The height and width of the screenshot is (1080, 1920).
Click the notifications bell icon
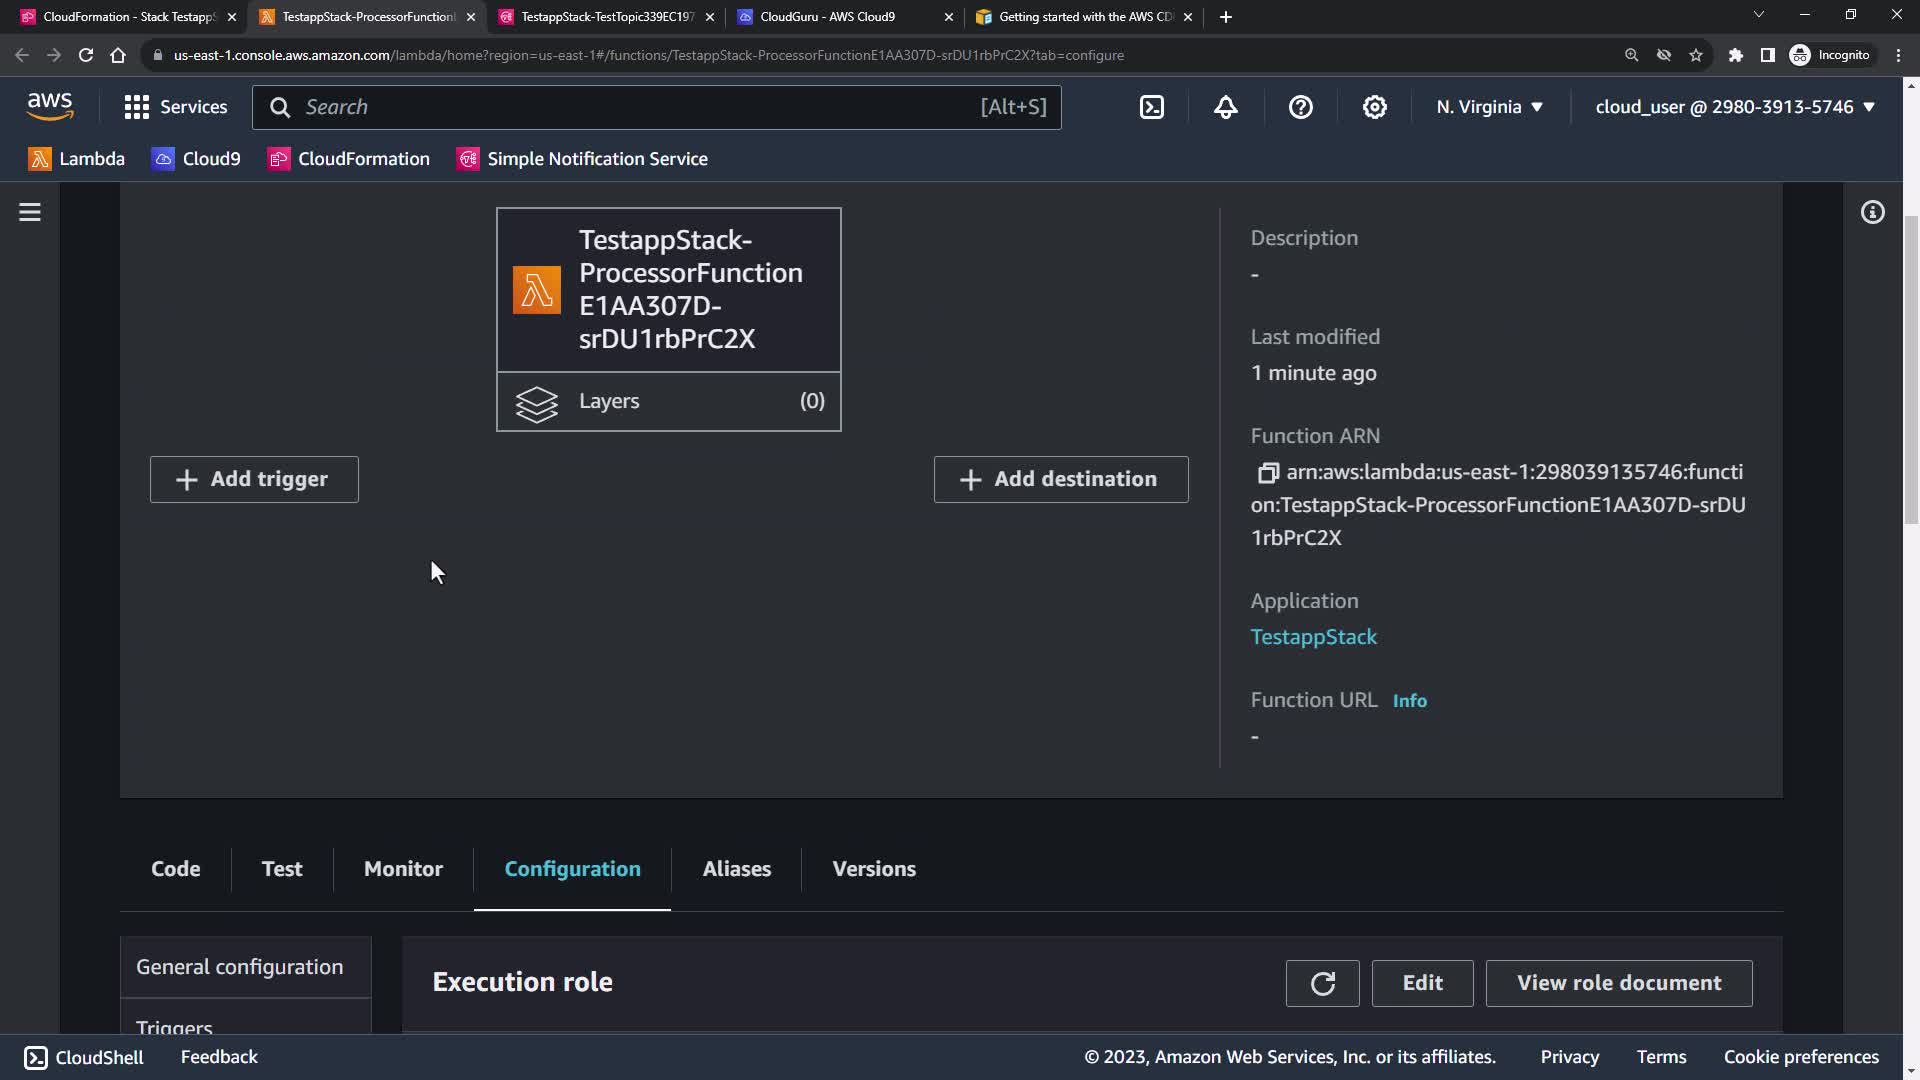(x=1226, y=107)
